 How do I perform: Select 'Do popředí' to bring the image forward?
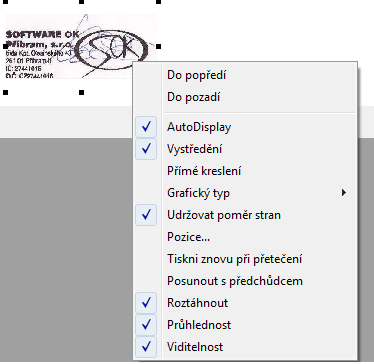pos(246,75)
